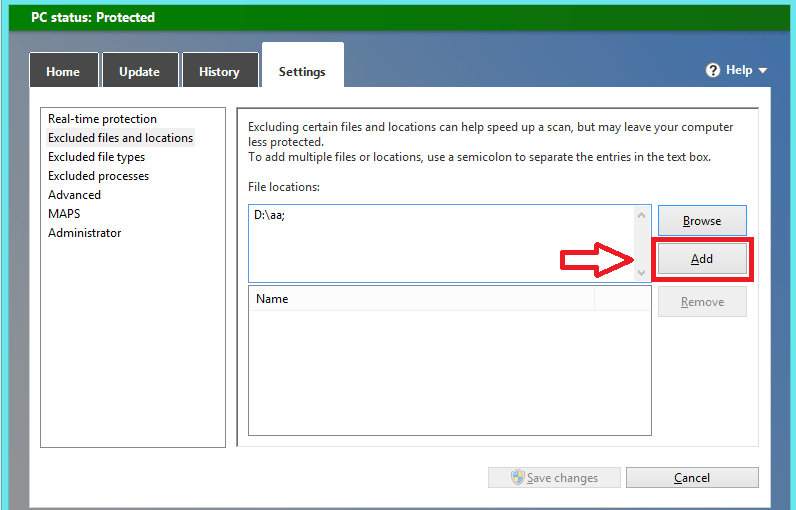
Task: Expand the Help dropdown arrow
Action: 763,71
